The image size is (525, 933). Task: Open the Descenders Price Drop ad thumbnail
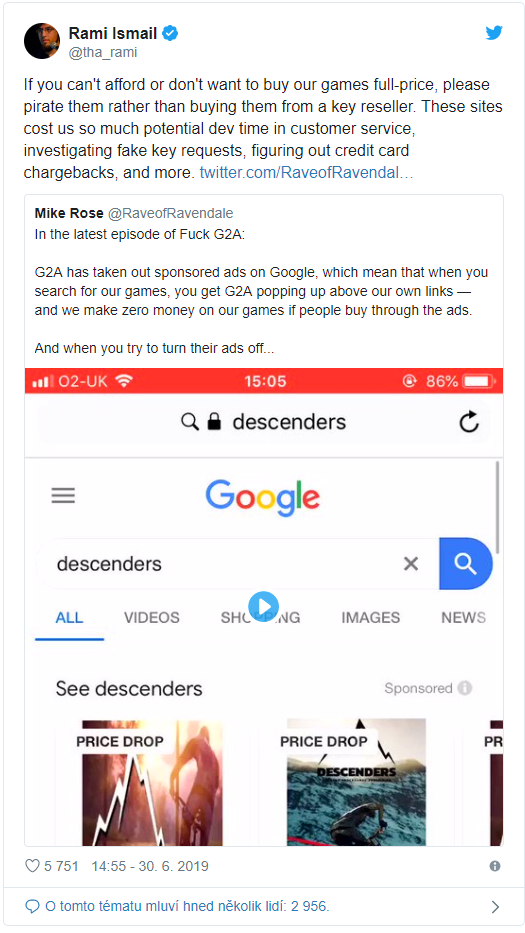click(356, 782)
